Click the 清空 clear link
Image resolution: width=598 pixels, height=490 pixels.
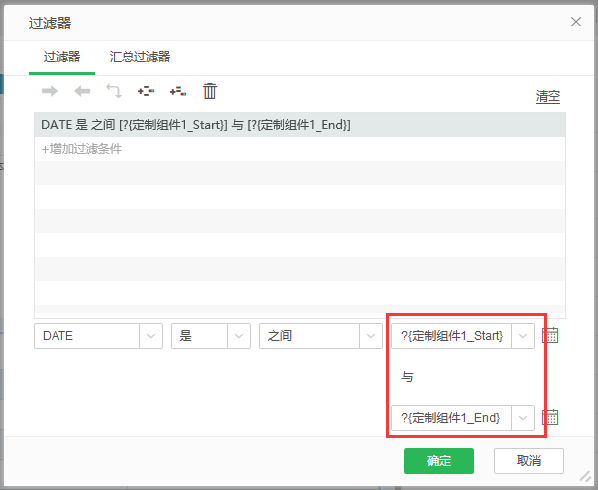tap(548, 96)
